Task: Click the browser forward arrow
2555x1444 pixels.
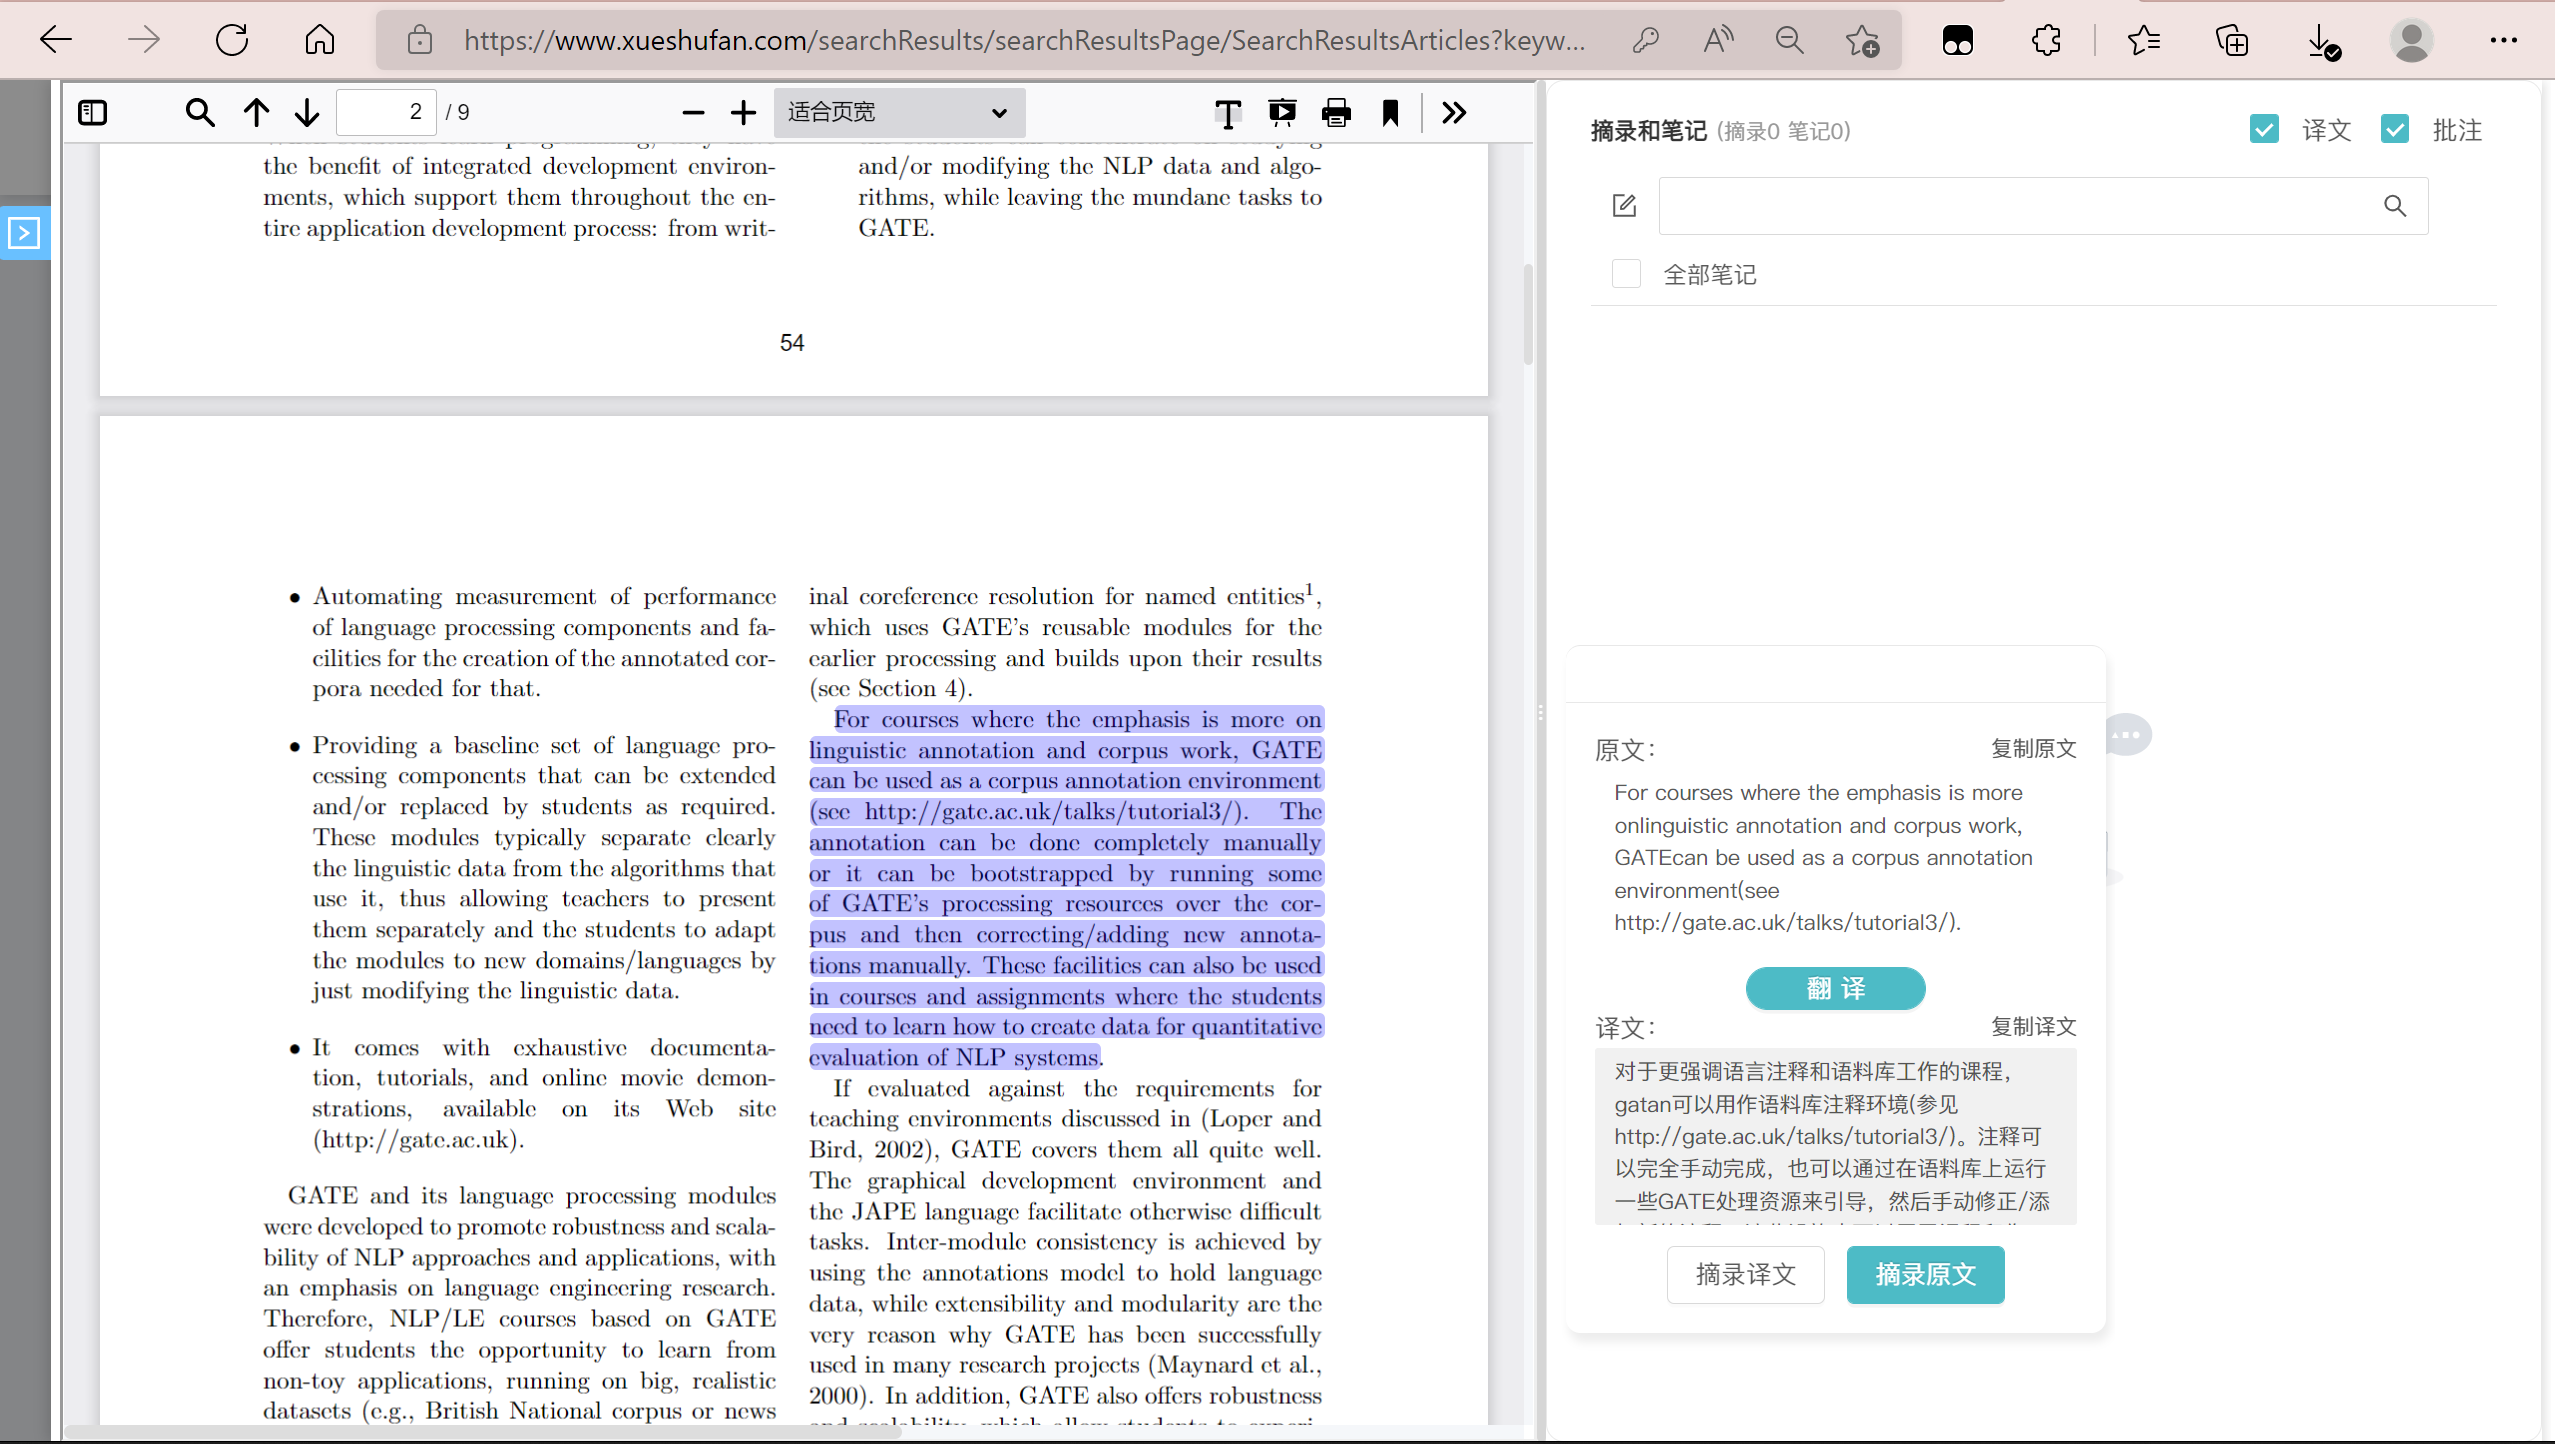Action: point(144,40)
